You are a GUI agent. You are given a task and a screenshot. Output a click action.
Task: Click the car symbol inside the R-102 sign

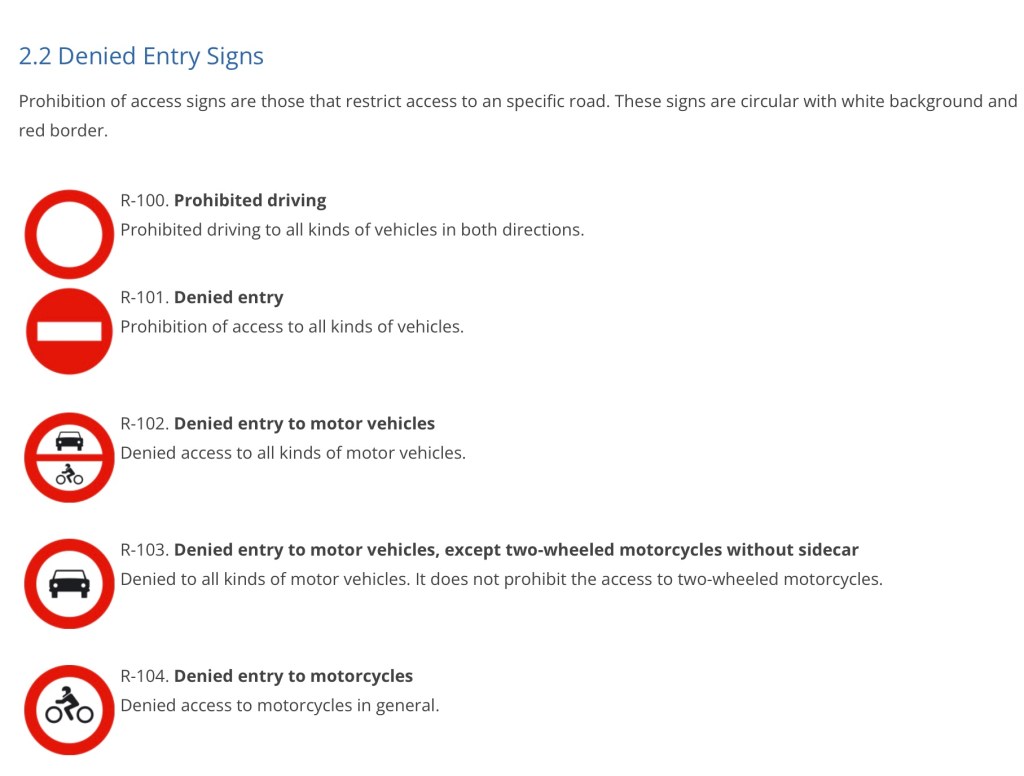(69, 440)
